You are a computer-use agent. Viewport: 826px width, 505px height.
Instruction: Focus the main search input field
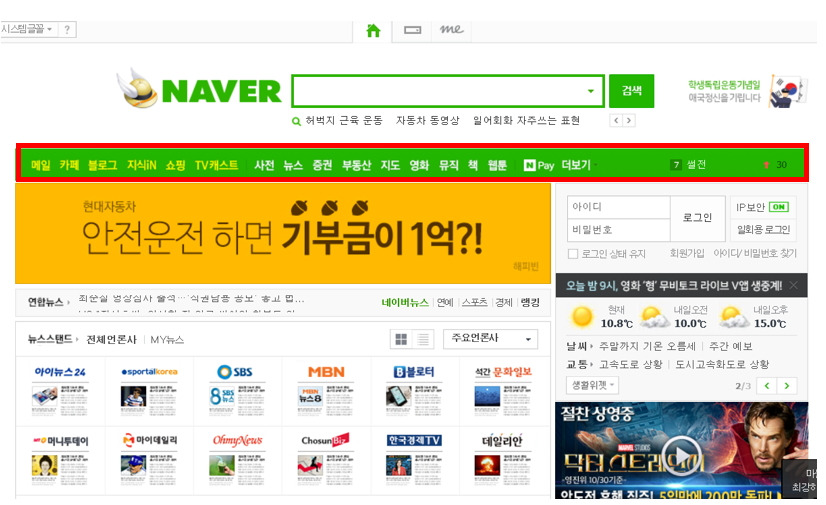tap(438, 91)
